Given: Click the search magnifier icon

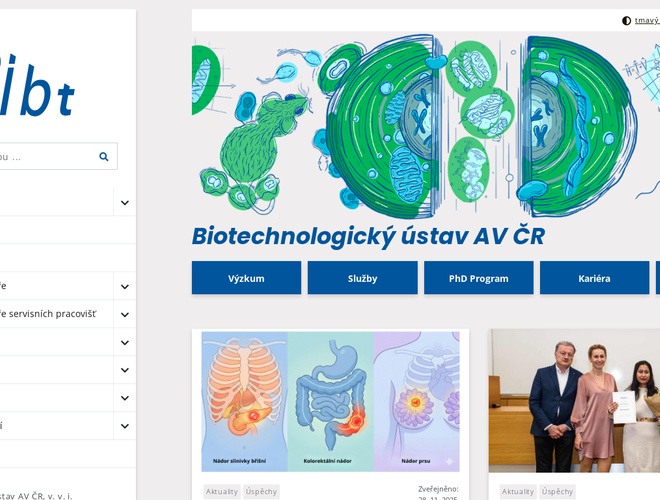Looking at the screenshot, I should click(104, 157).
